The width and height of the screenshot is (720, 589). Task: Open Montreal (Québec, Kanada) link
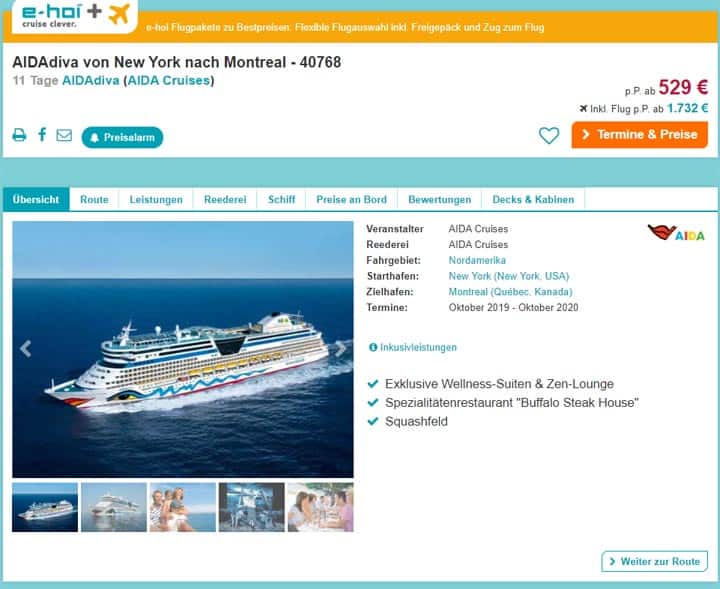click(511, 292)
